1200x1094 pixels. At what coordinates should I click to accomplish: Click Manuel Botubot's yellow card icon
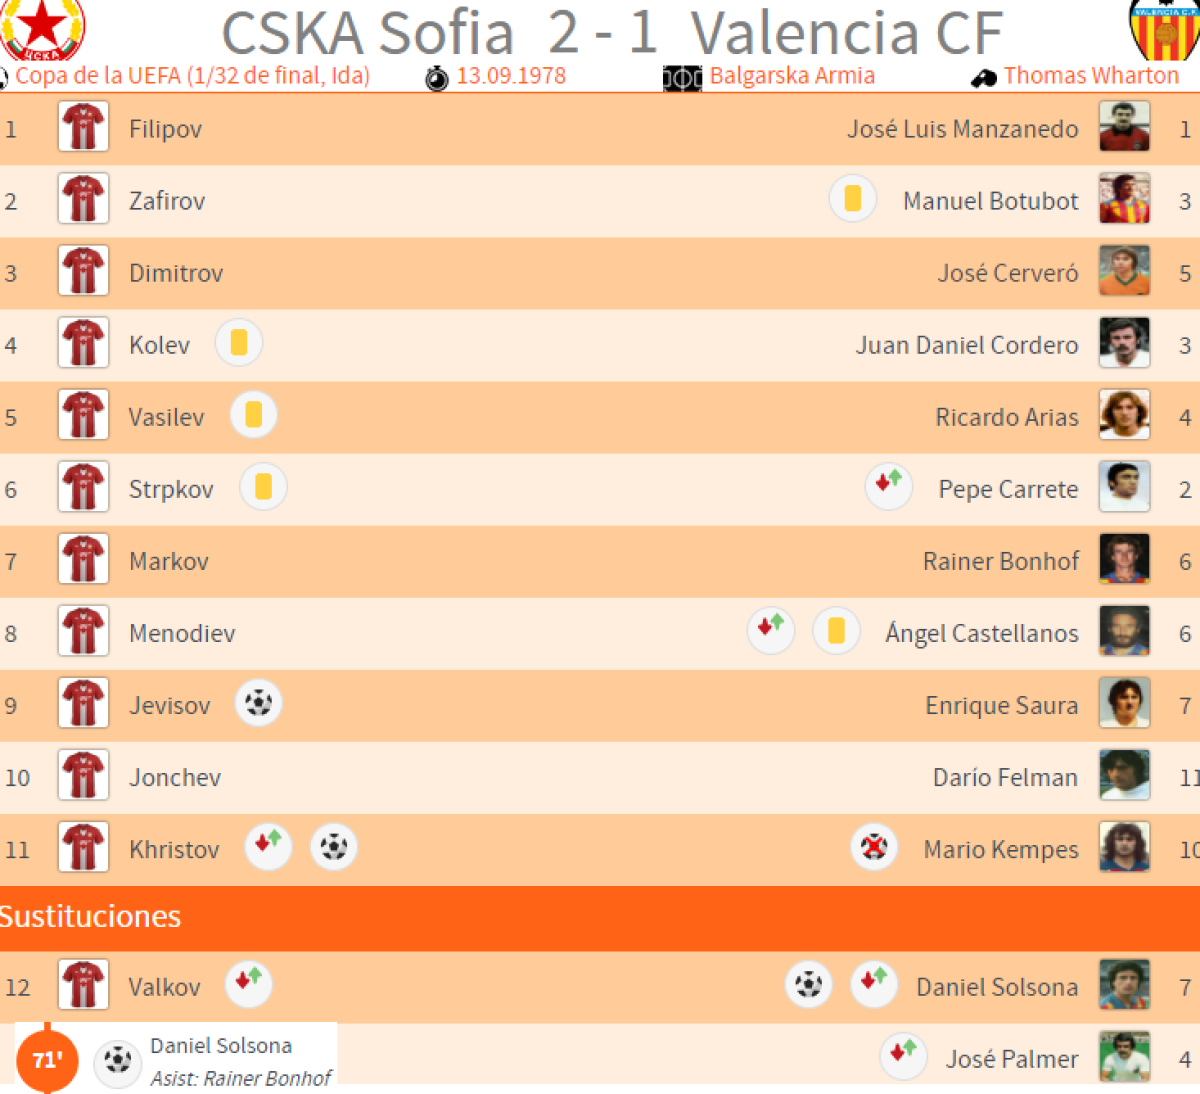(x=852, y=199)
